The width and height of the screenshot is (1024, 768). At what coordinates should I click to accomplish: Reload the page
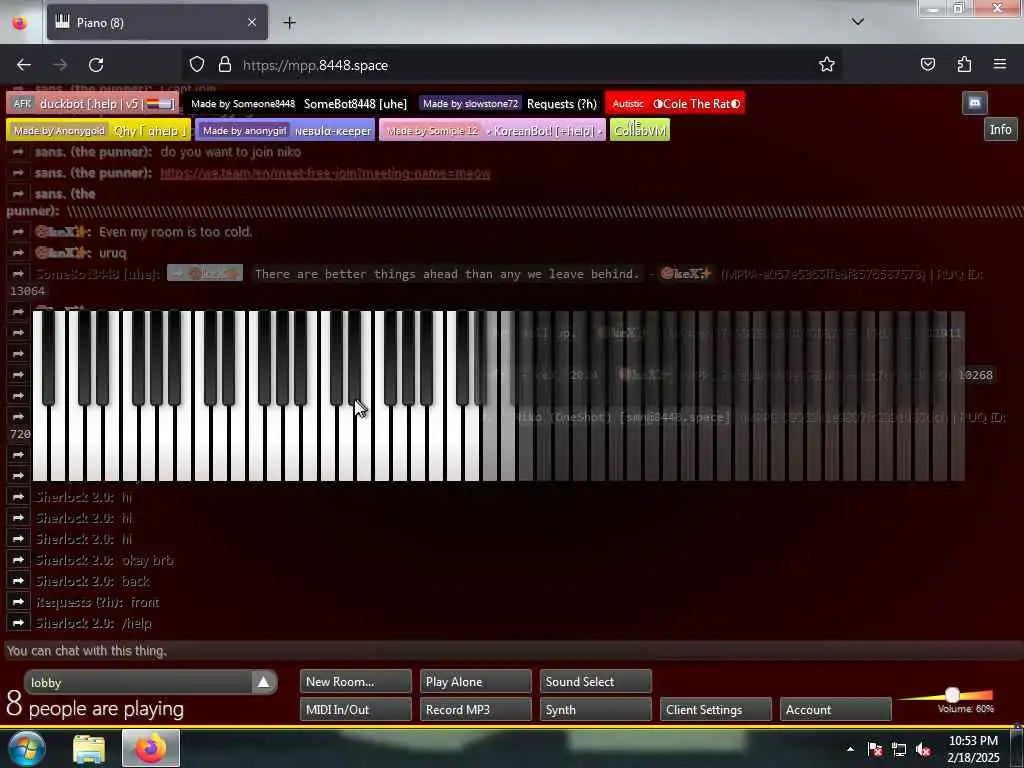click(96, 65)
